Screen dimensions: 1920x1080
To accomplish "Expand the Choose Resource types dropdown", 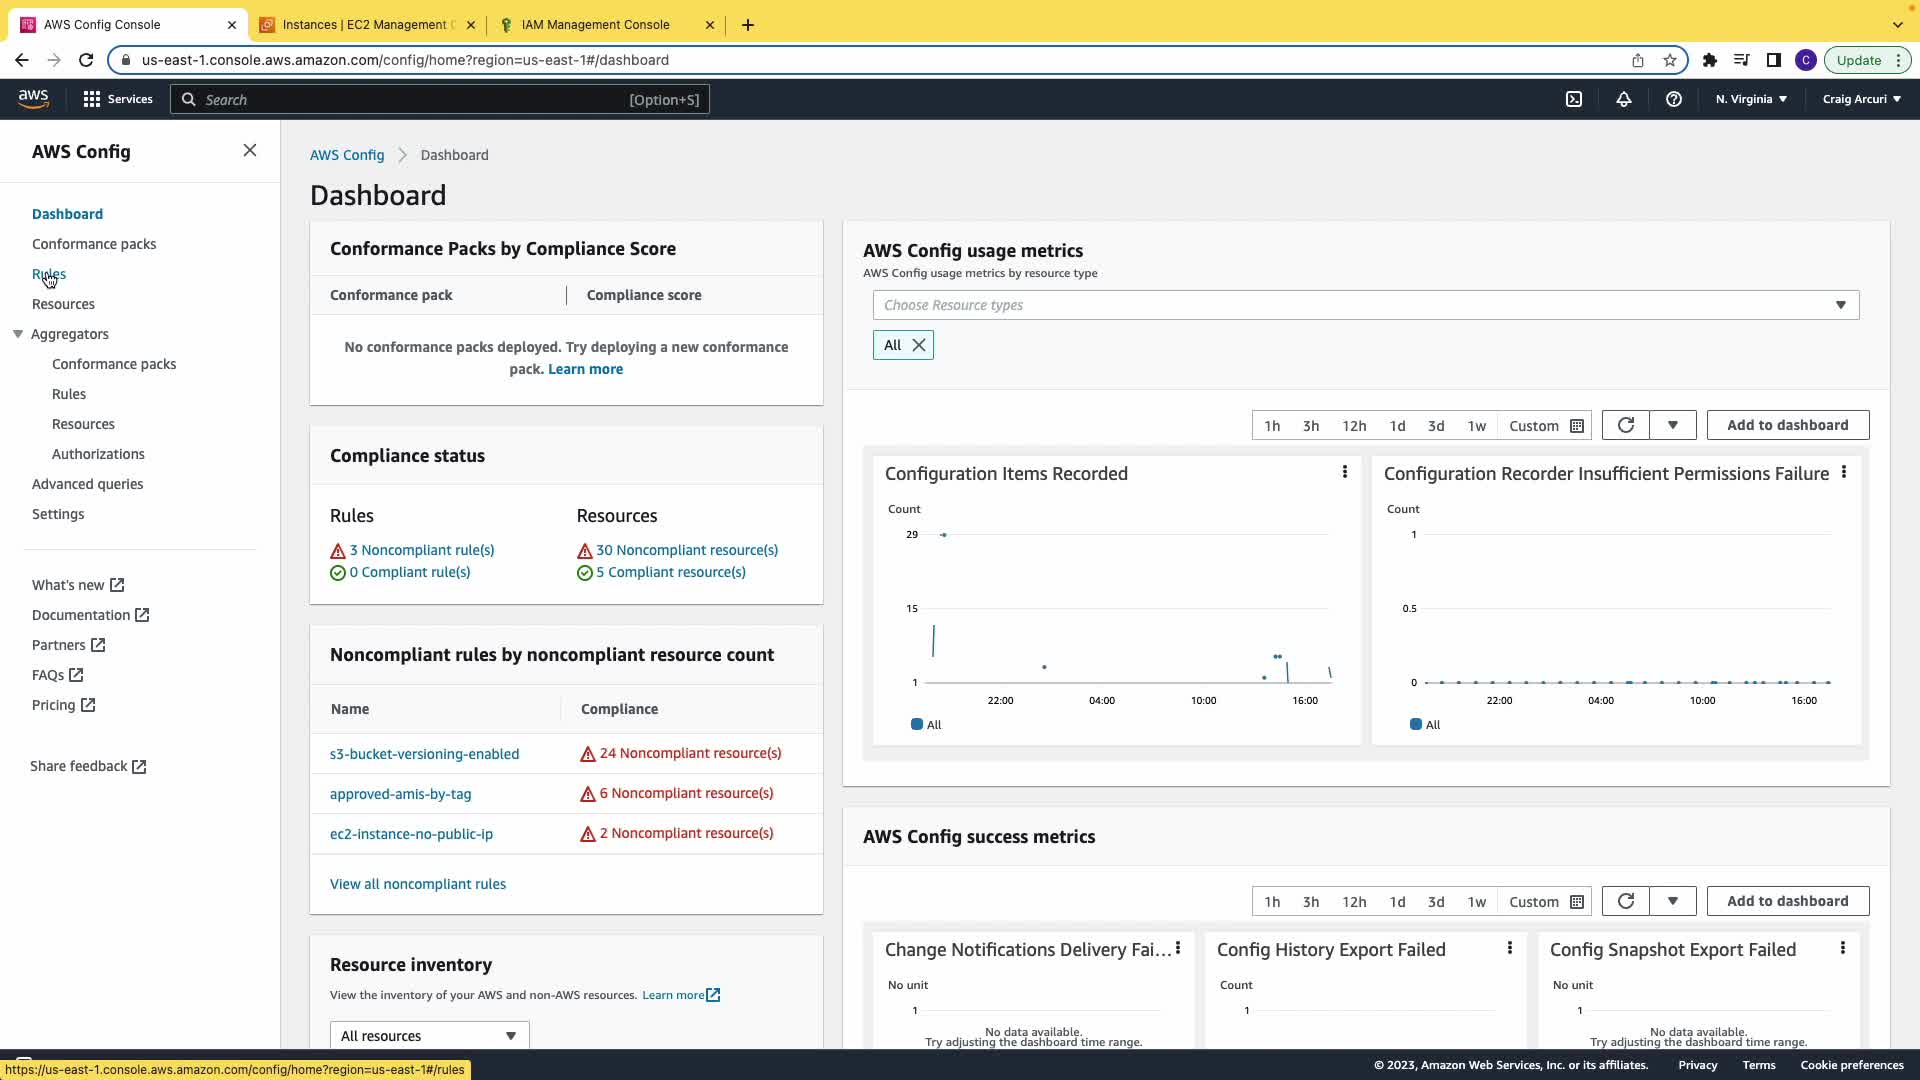I will click(1365, 305).
